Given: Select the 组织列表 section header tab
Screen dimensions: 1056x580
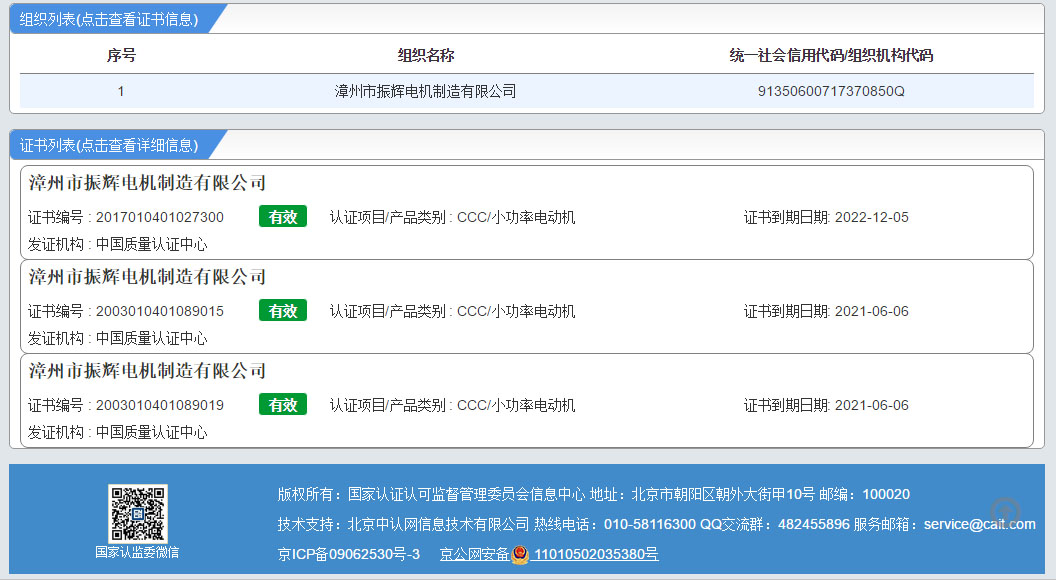Looking at the screenshot, I should [x=110, y=19].
